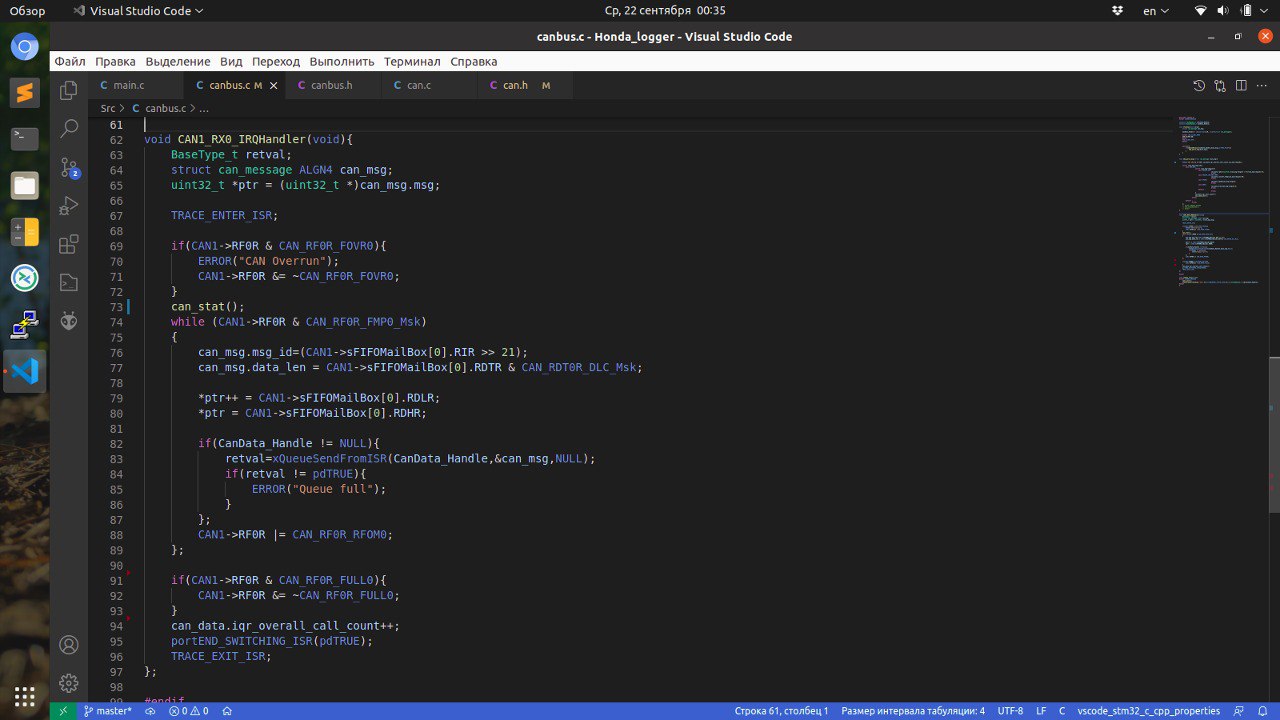1280x720 pixels.
Task: Click the ERROR("CAN Overrun") code line
Action: pyautogui.click(x=269, y=261)
